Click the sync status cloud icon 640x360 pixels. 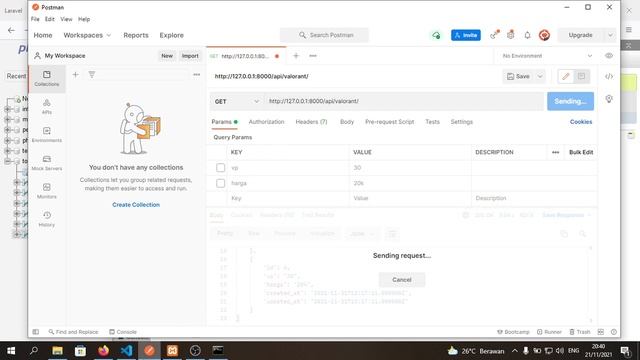coord(436,36)
